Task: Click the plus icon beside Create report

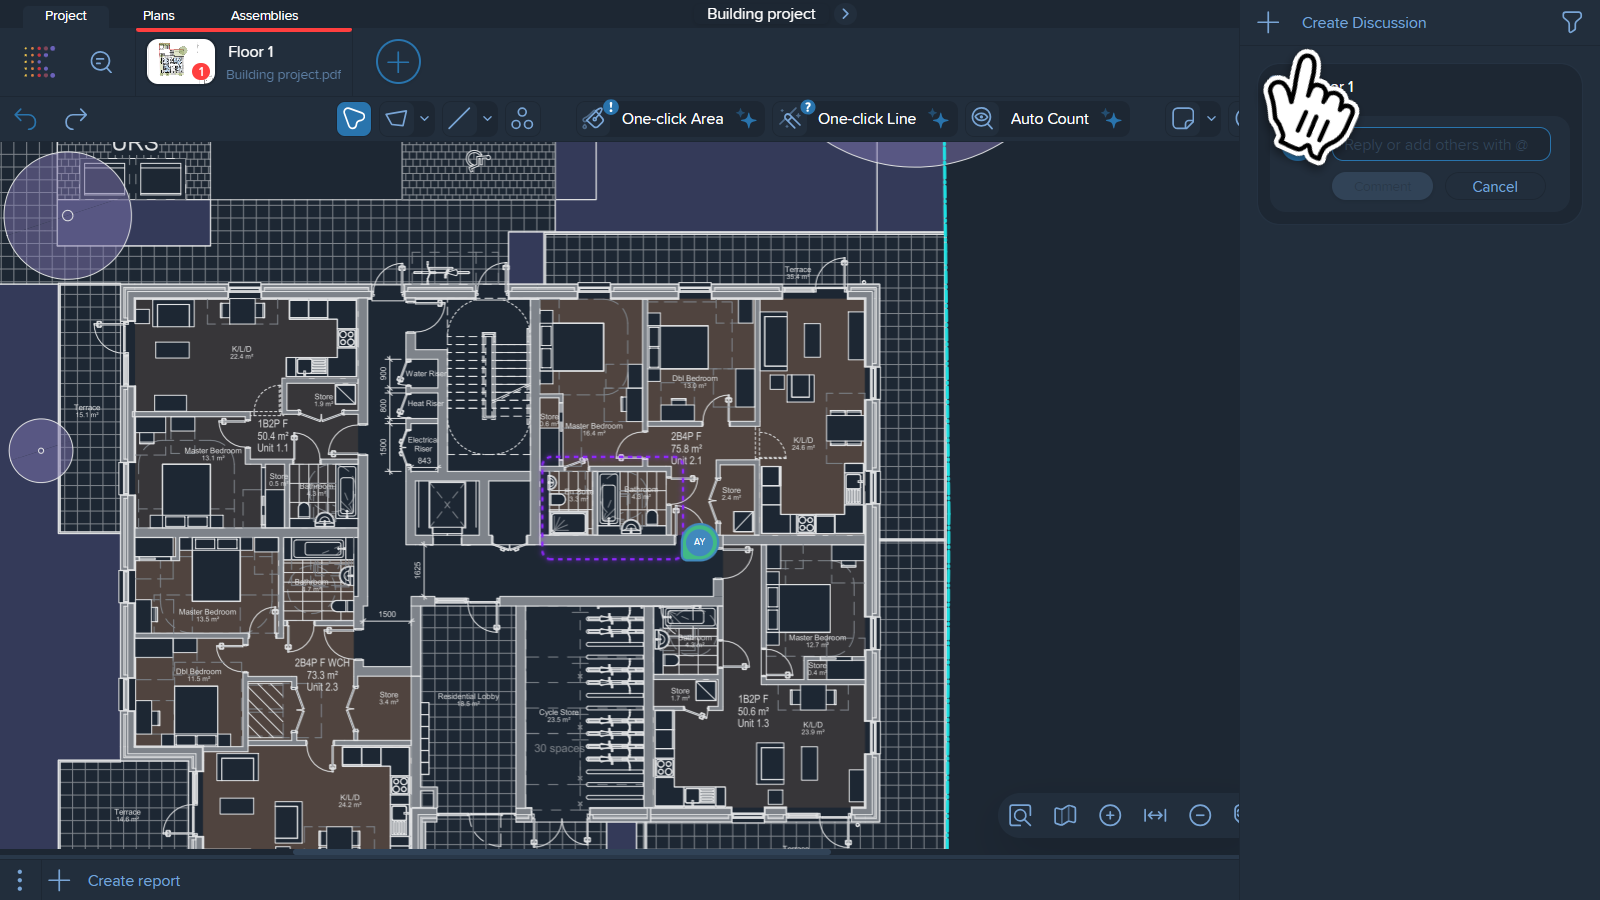Action: 59,880
